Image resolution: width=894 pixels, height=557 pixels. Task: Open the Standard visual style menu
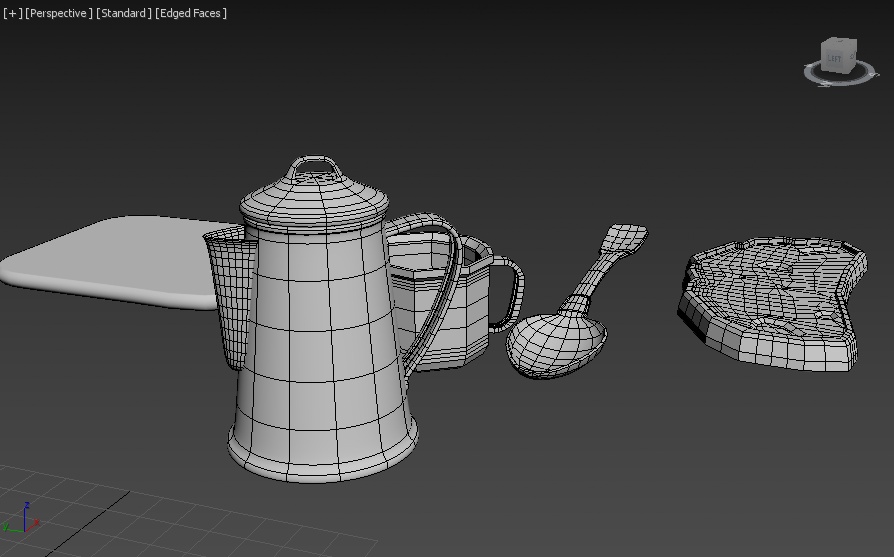[124, 13]
